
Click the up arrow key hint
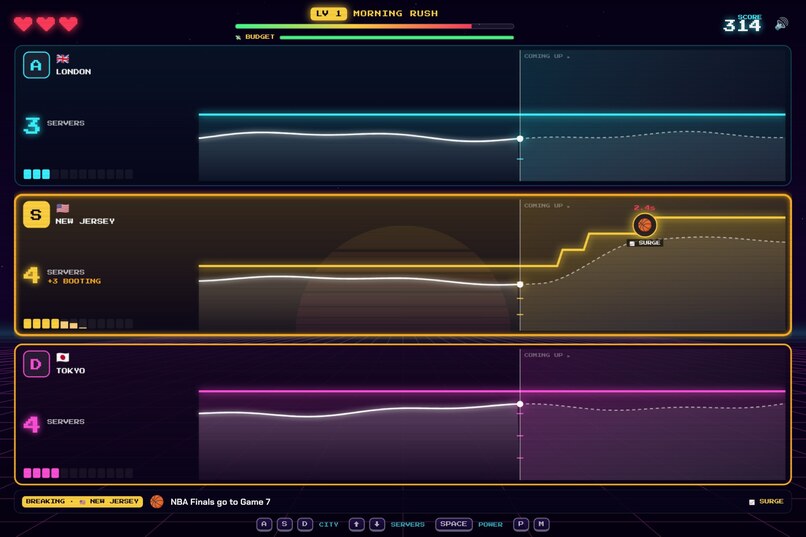(356, 524)
